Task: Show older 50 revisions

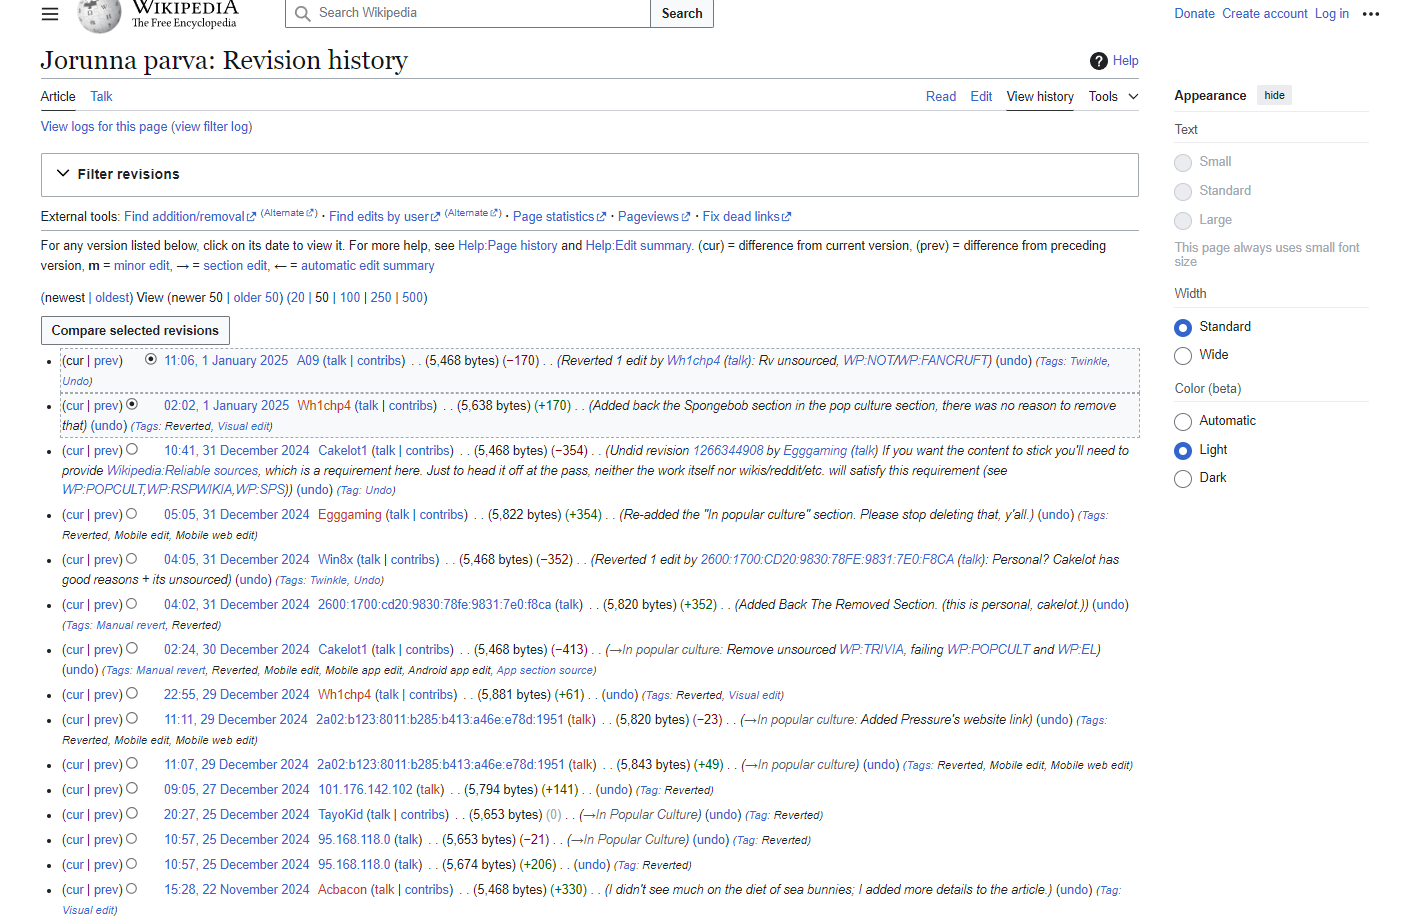Action: coord(257,297)
